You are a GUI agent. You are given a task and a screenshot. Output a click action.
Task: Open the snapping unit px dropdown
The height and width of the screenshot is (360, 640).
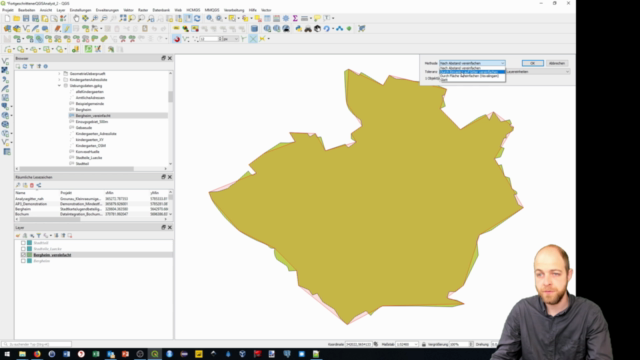pos(231,39)
